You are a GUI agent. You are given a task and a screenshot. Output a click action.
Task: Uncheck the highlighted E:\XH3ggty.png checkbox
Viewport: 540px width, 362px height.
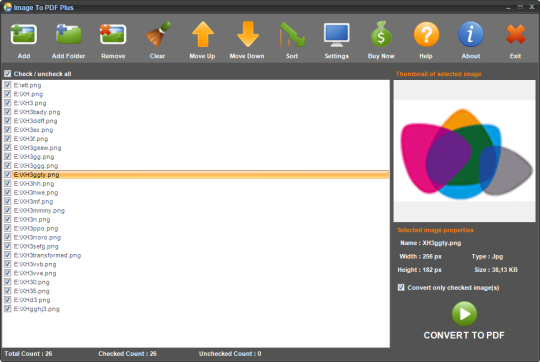tap(8, 174)
